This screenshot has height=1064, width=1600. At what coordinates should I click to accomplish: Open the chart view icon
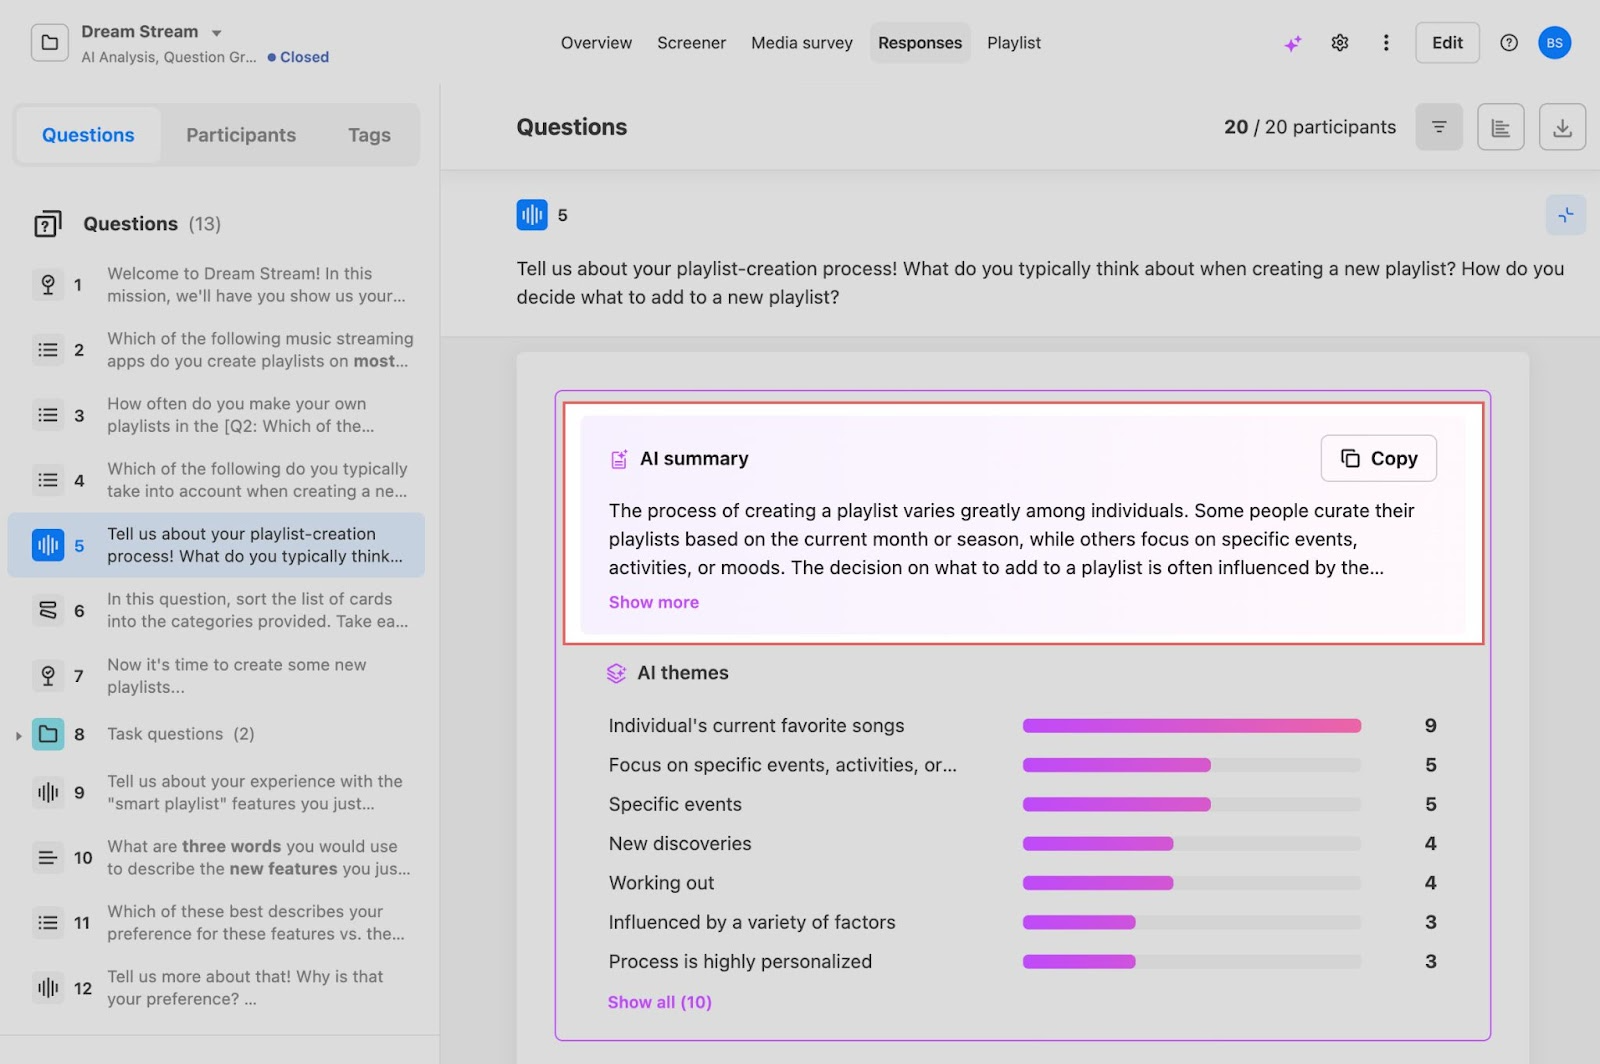coord(1500,127)
